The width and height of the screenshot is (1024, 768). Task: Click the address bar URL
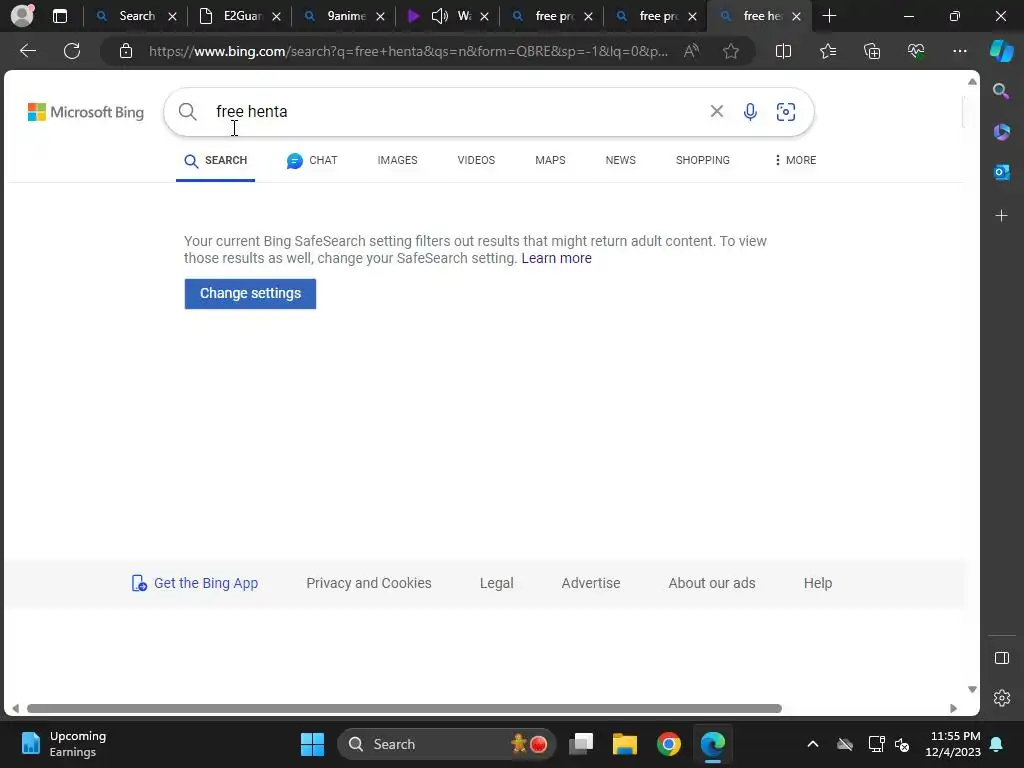(408, 51)
